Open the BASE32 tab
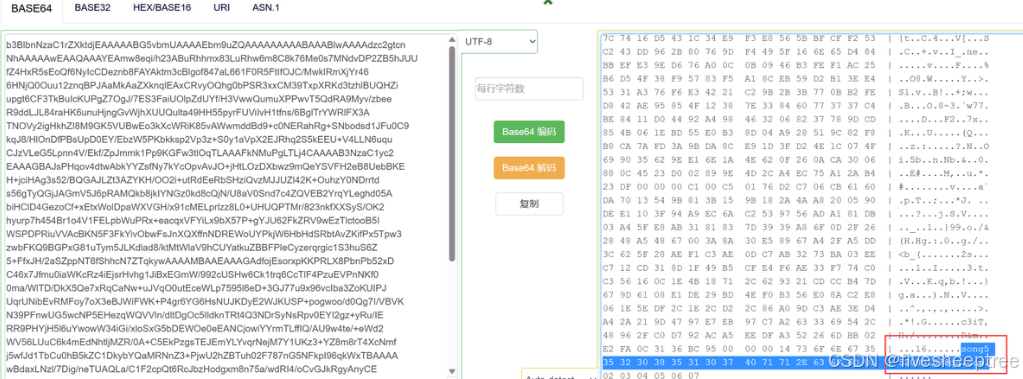 click(93, 8)
